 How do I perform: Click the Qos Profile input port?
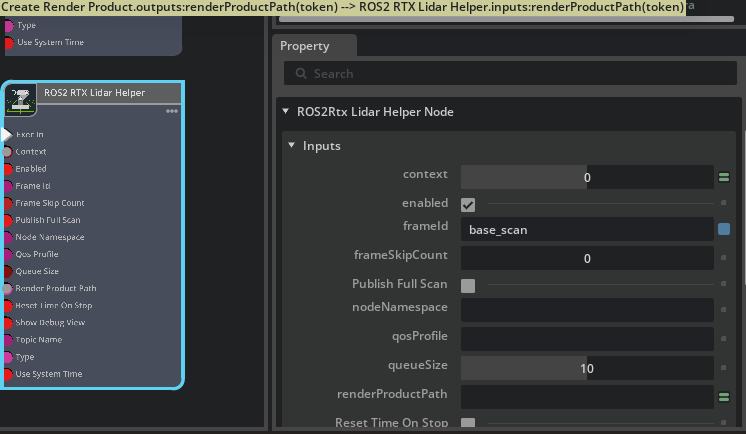pos(8,255)
